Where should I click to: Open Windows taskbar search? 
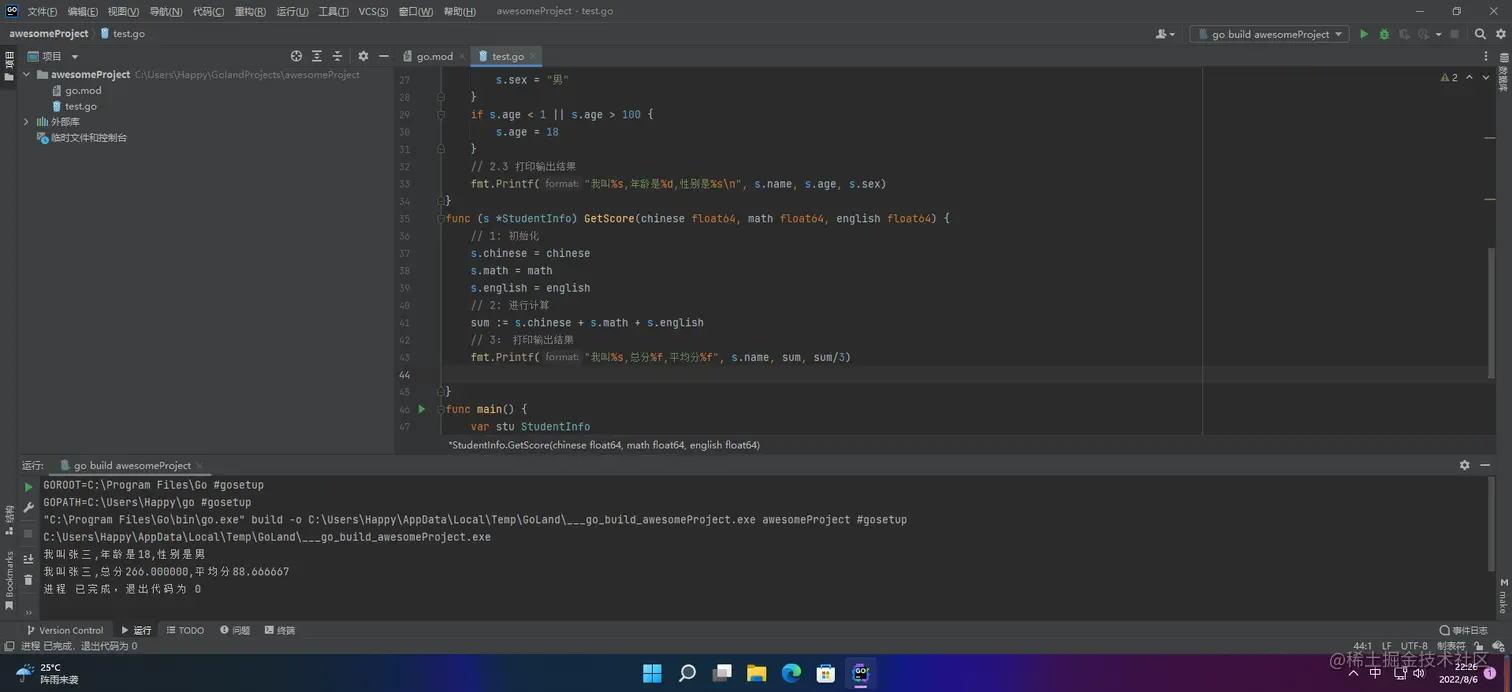(x=687, y=673)
